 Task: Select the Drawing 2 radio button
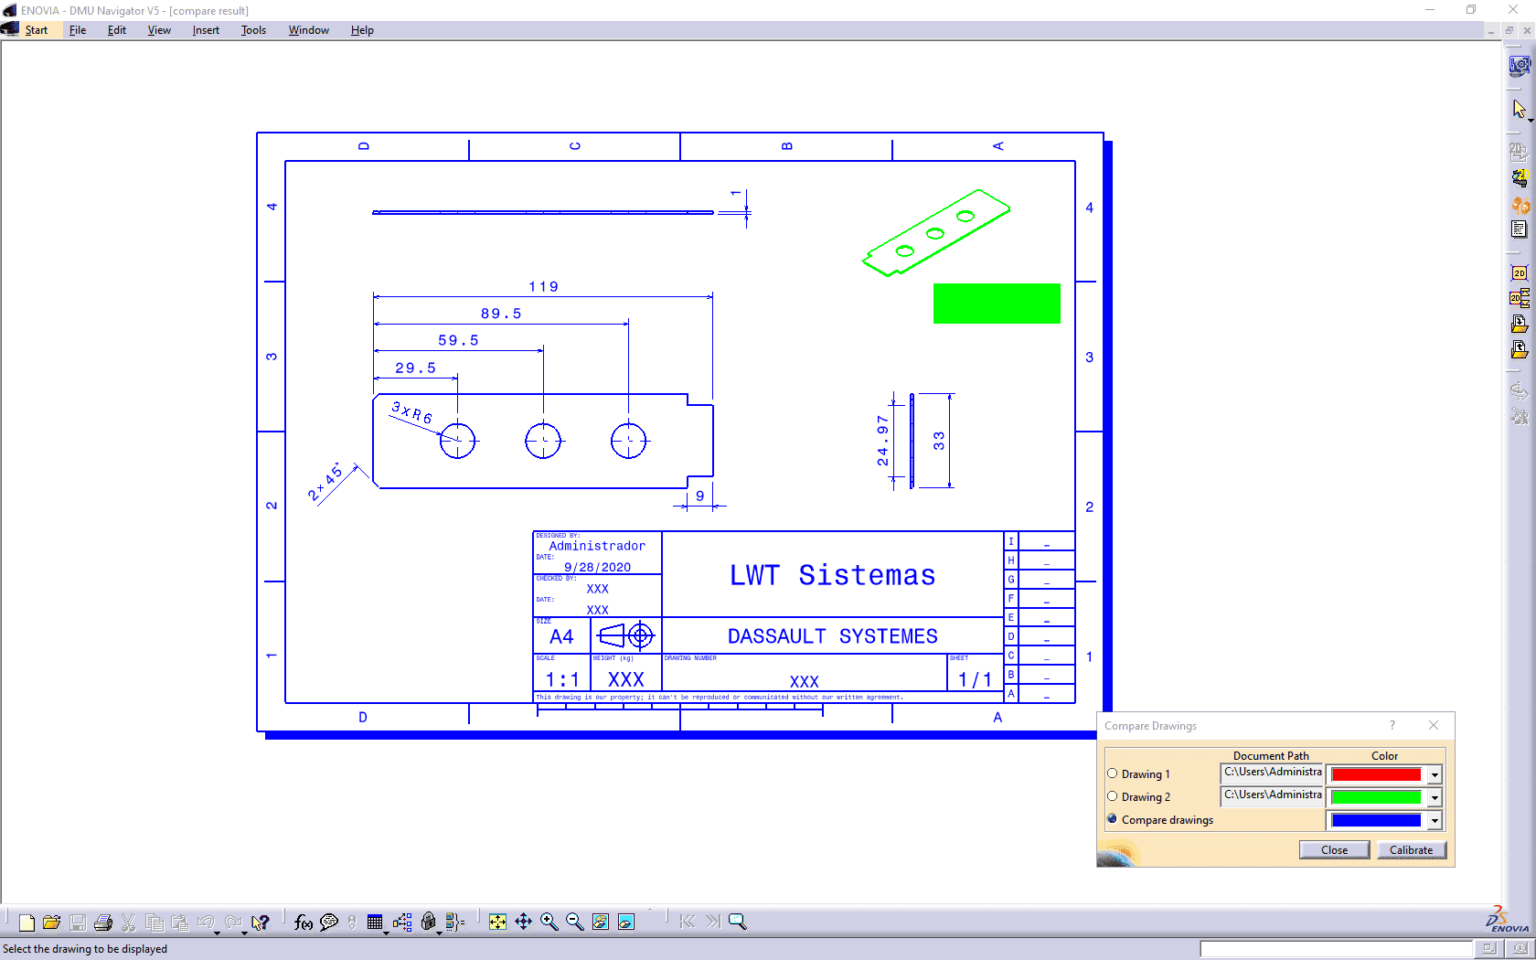(1112, 796)
